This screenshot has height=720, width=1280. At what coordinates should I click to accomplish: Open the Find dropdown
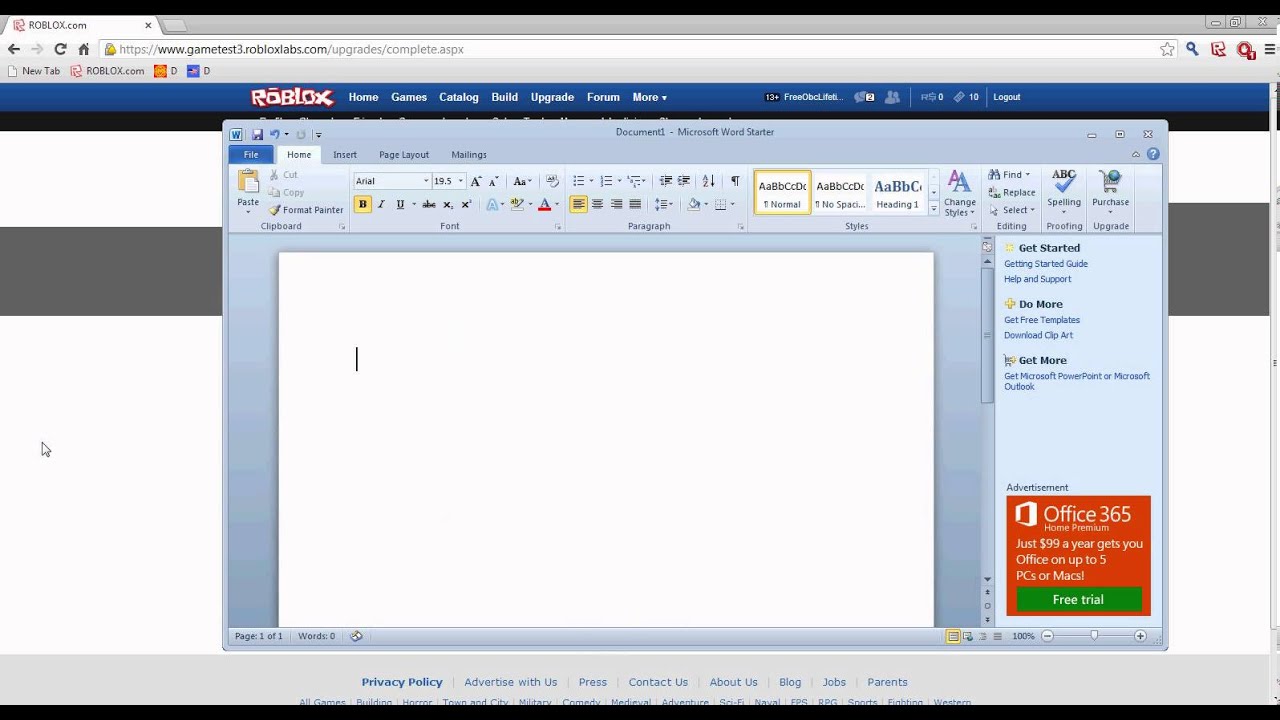pyautogui.click(x=1009, y=174)
